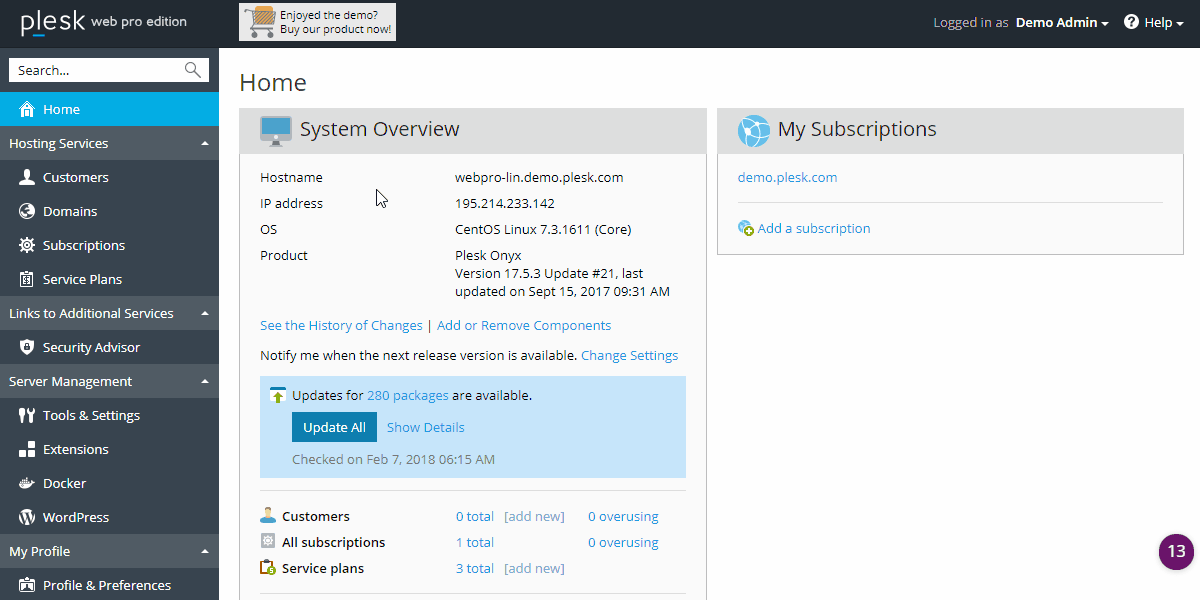Click the OS value CentOS Linux 7.3.1611

(543, 229)
